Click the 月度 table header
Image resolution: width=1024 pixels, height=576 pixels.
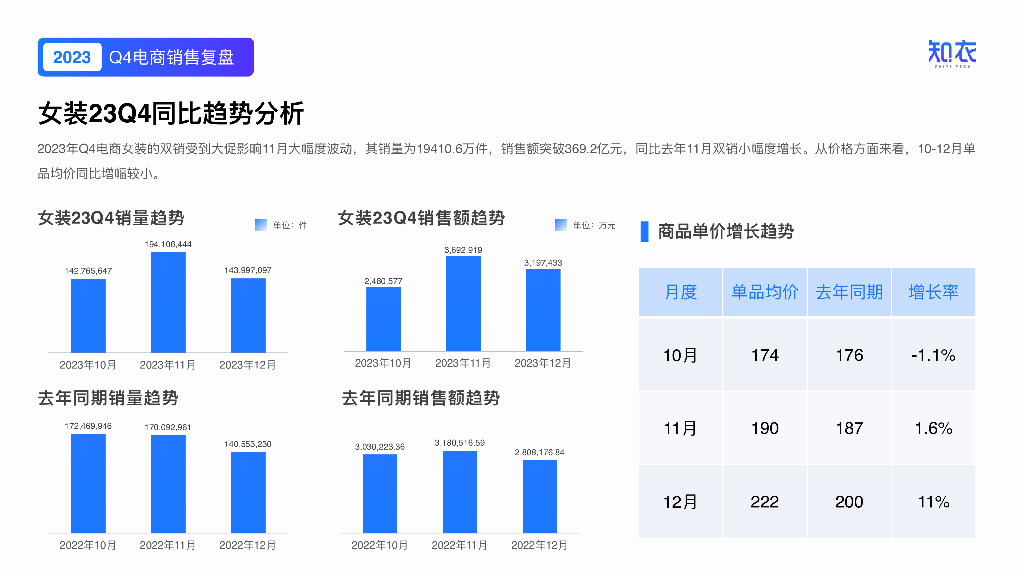(x=680, y=292)
